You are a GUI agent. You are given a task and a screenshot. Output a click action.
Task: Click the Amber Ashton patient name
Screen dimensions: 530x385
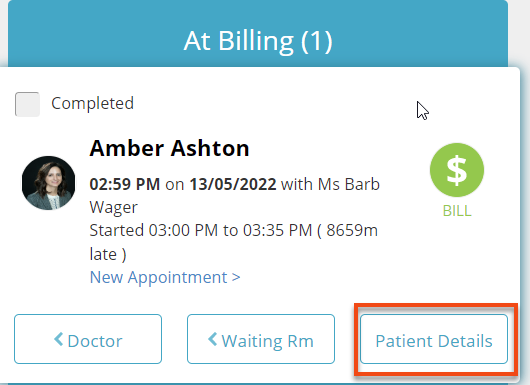pos(169,148)
